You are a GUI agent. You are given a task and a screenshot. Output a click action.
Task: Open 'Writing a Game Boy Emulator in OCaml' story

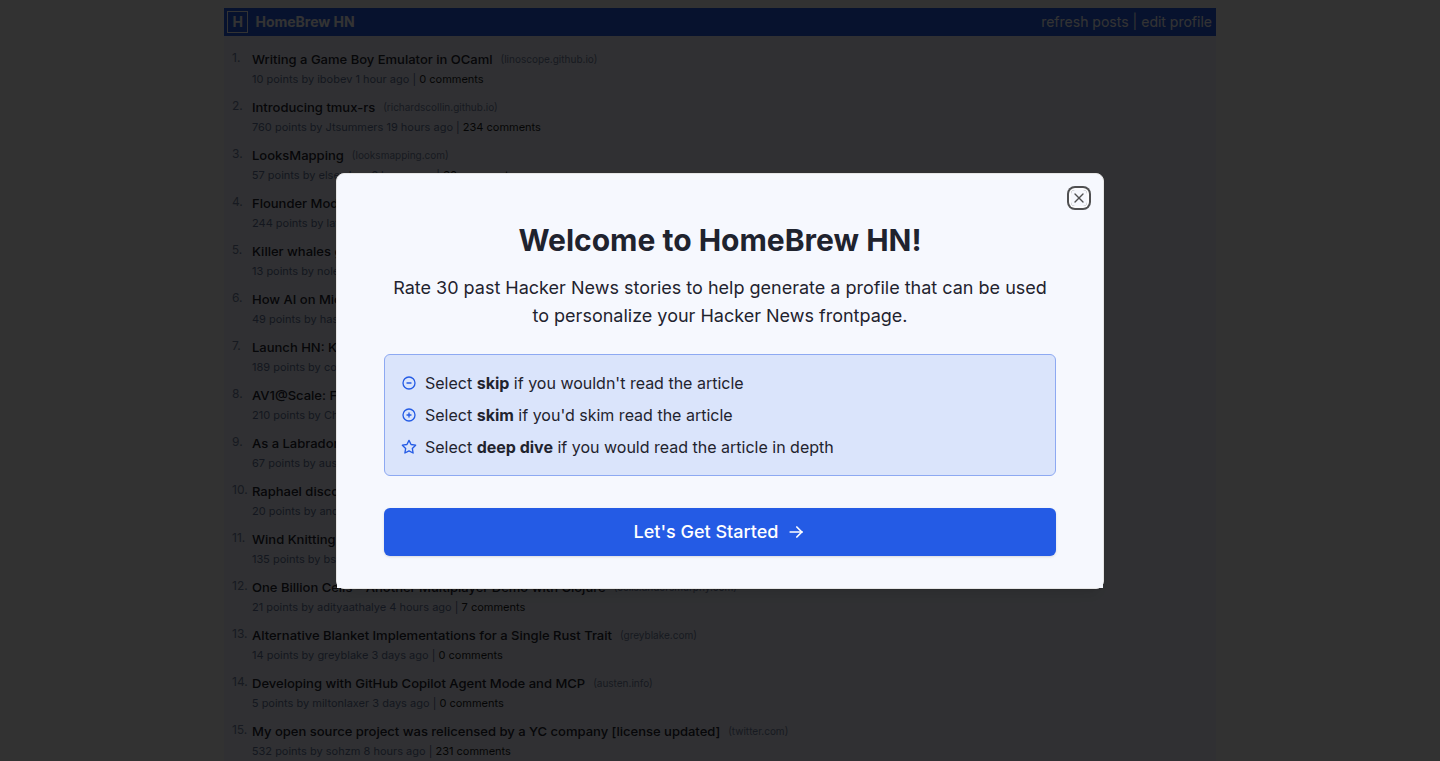pos(372,60)
